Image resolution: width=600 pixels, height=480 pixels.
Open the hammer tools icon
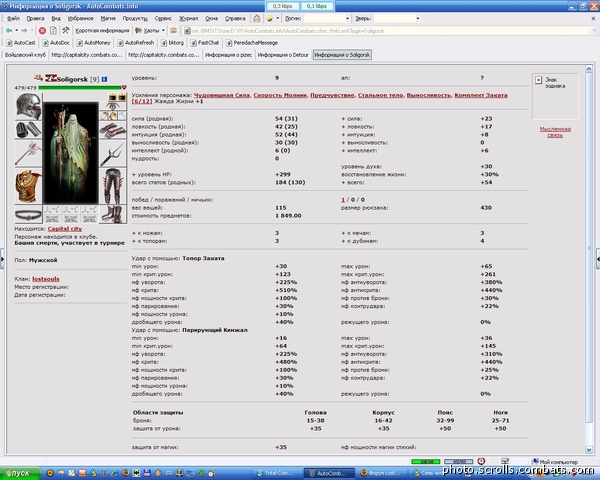coord(66,30)
